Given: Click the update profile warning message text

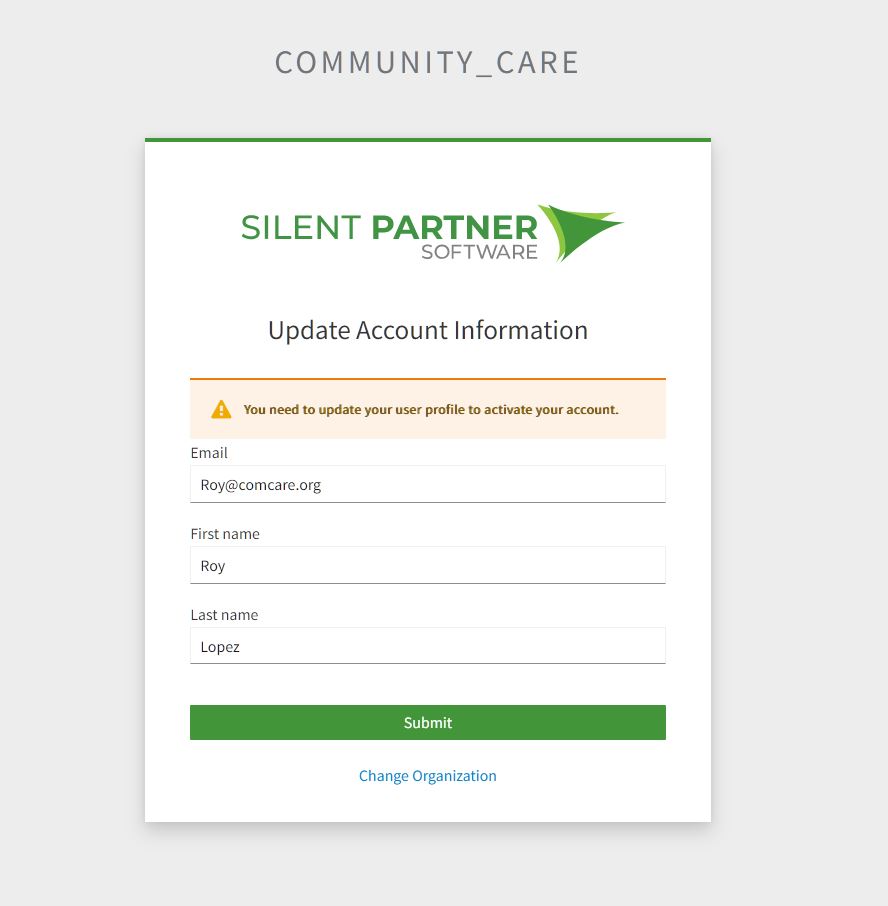Looking at the screenshot, I should coord(431,410).
